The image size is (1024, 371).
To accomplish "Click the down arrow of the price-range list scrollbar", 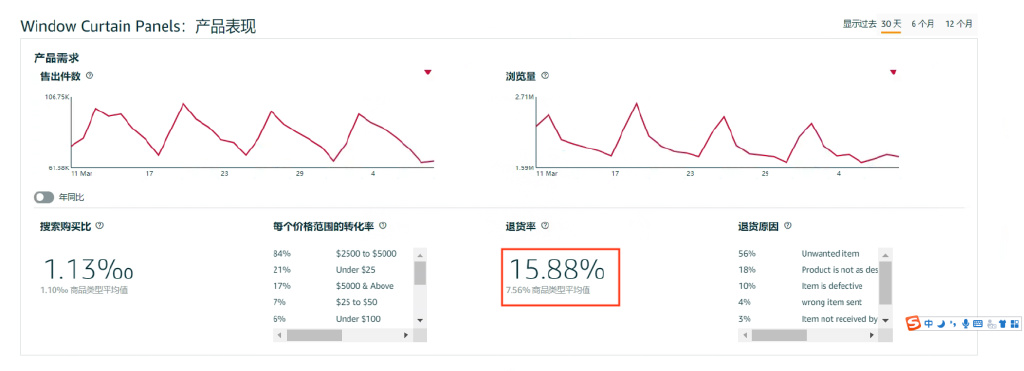I will click(x=420, y=320).
